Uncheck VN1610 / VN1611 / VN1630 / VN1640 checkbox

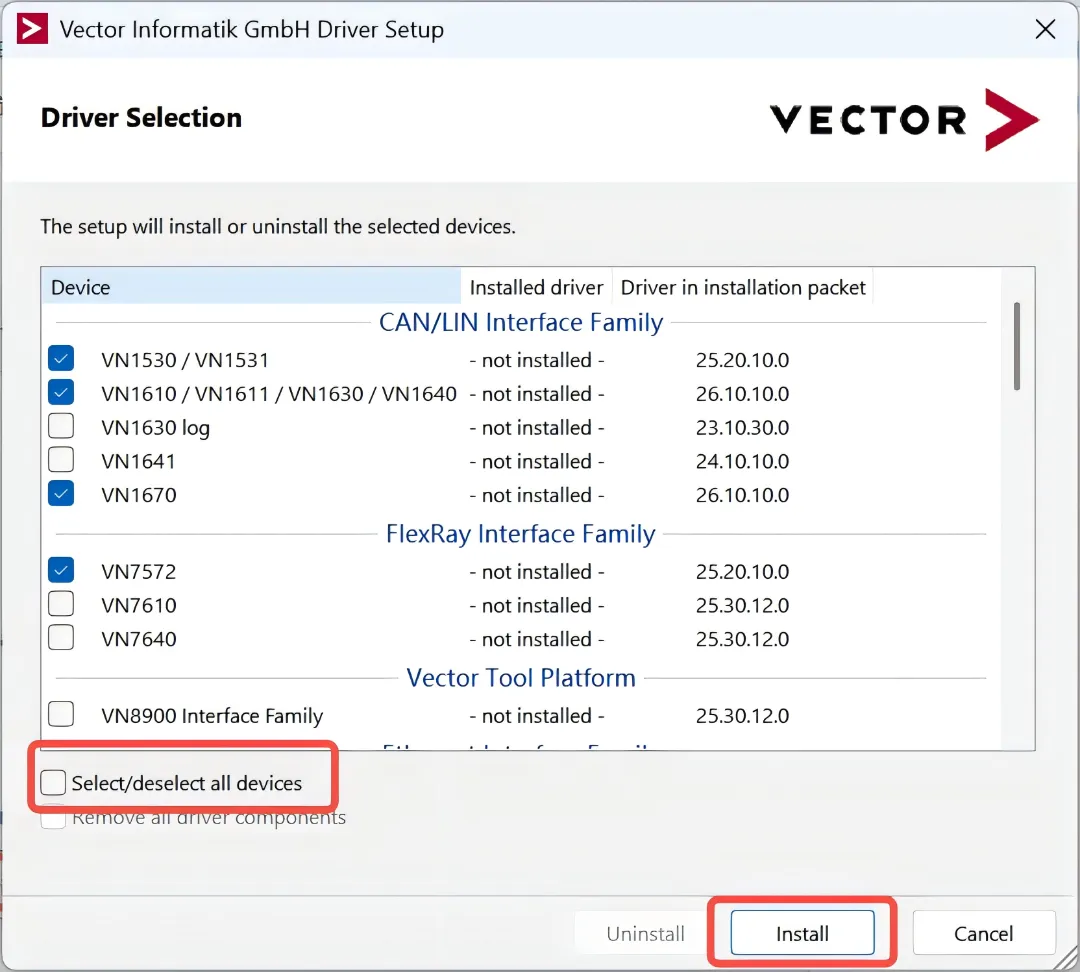coord(61,392)
